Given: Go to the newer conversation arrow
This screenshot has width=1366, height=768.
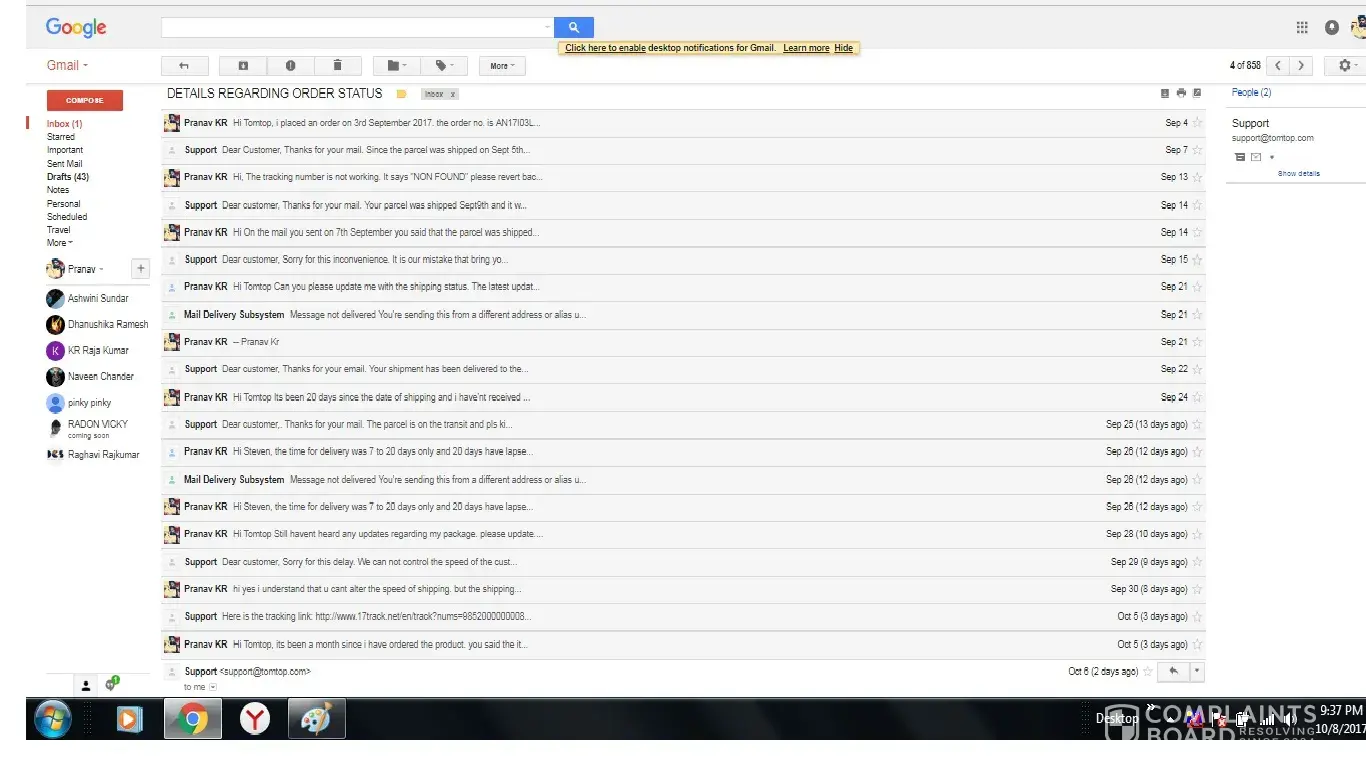Looking at the screenshot, I should point(1278,66).
